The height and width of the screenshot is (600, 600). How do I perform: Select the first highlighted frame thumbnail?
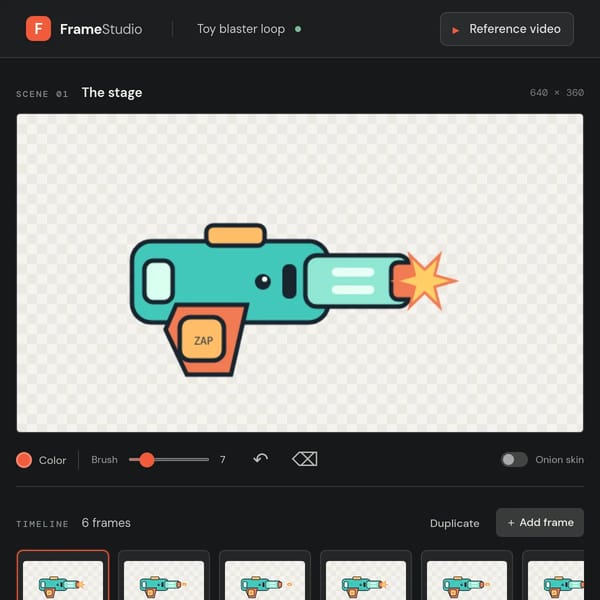[63, 575]
